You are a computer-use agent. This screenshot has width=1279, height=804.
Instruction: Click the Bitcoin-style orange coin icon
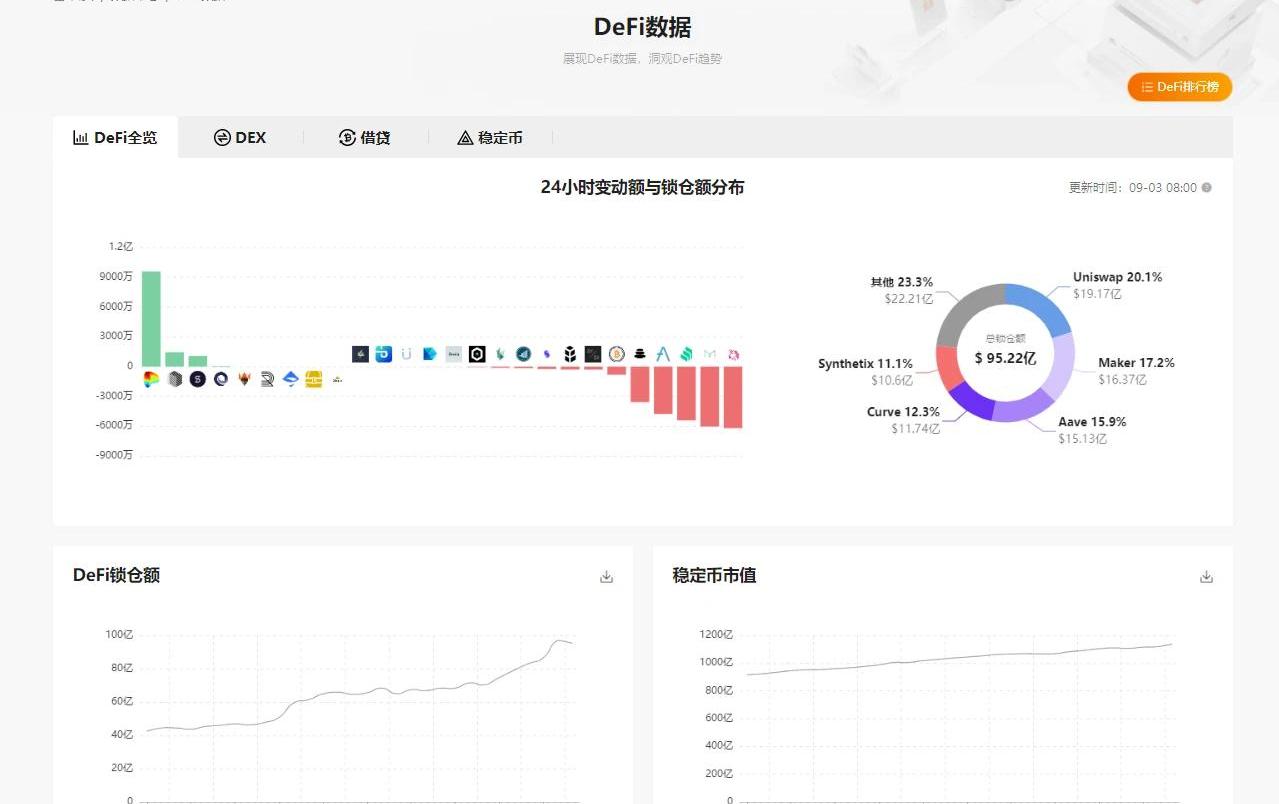point(617,354)
